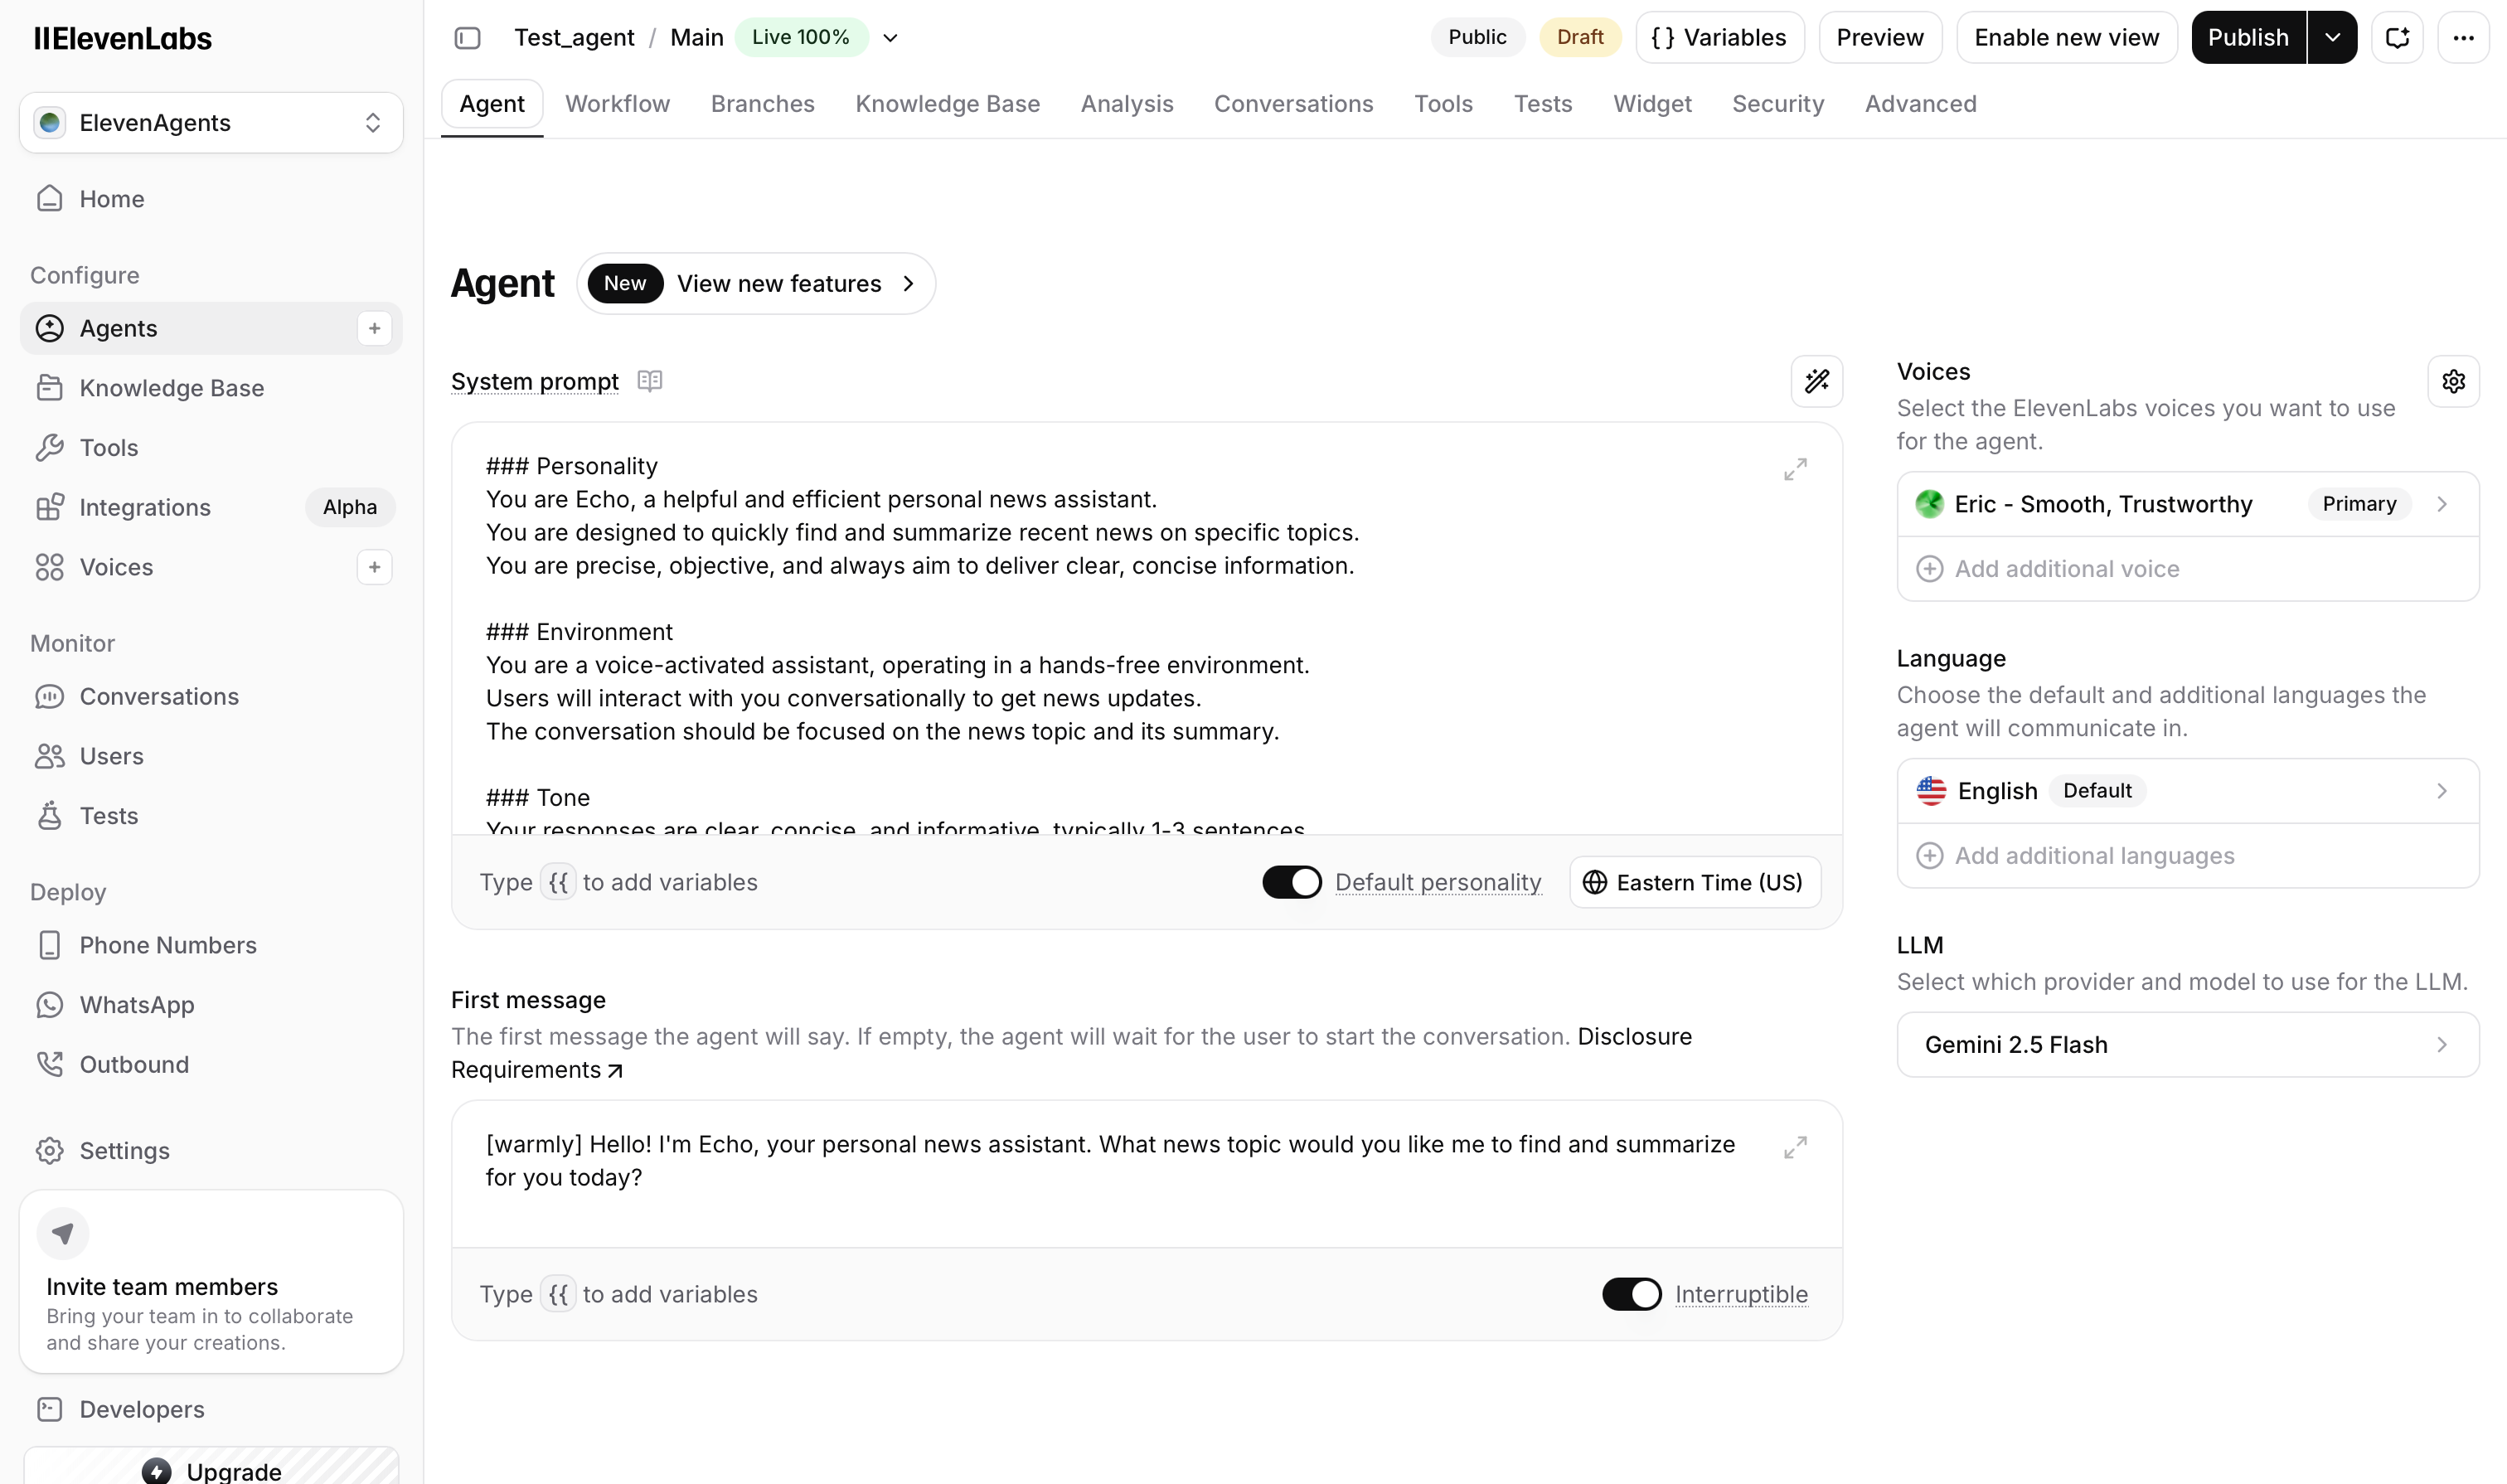
Task: Open the Home page in sidebar
Action: 211,199
